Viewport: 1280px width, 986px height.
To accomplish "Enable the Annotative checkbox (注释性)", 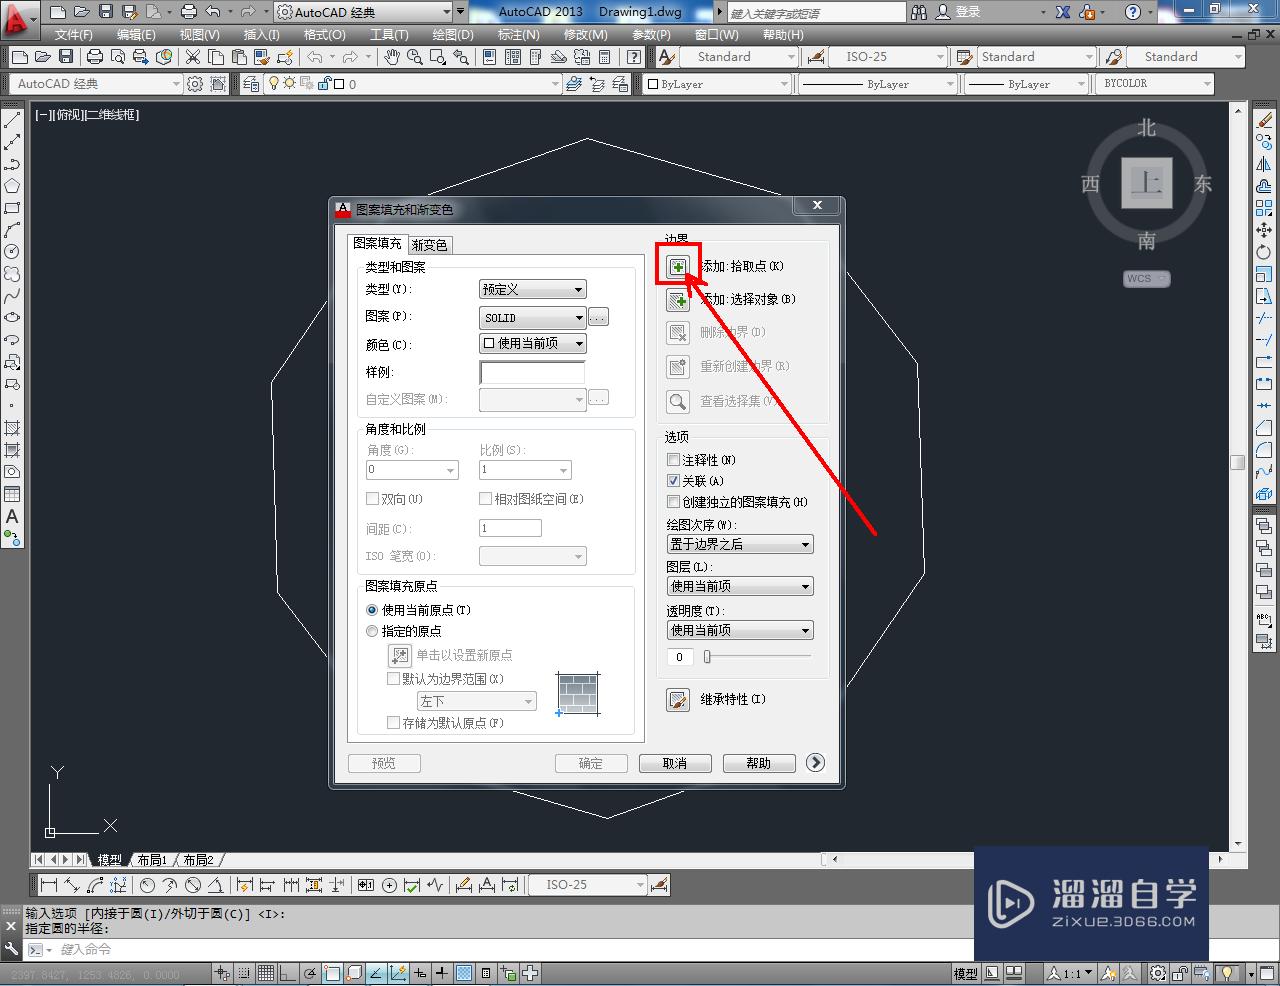I will 674,460.
